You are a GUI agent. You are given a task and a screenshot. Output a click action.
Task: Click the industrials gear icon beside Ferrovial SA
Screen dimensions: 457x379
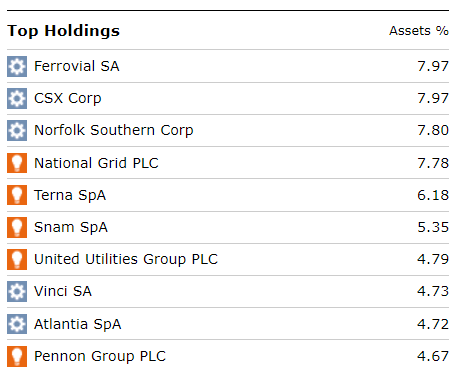coord(17,66)
